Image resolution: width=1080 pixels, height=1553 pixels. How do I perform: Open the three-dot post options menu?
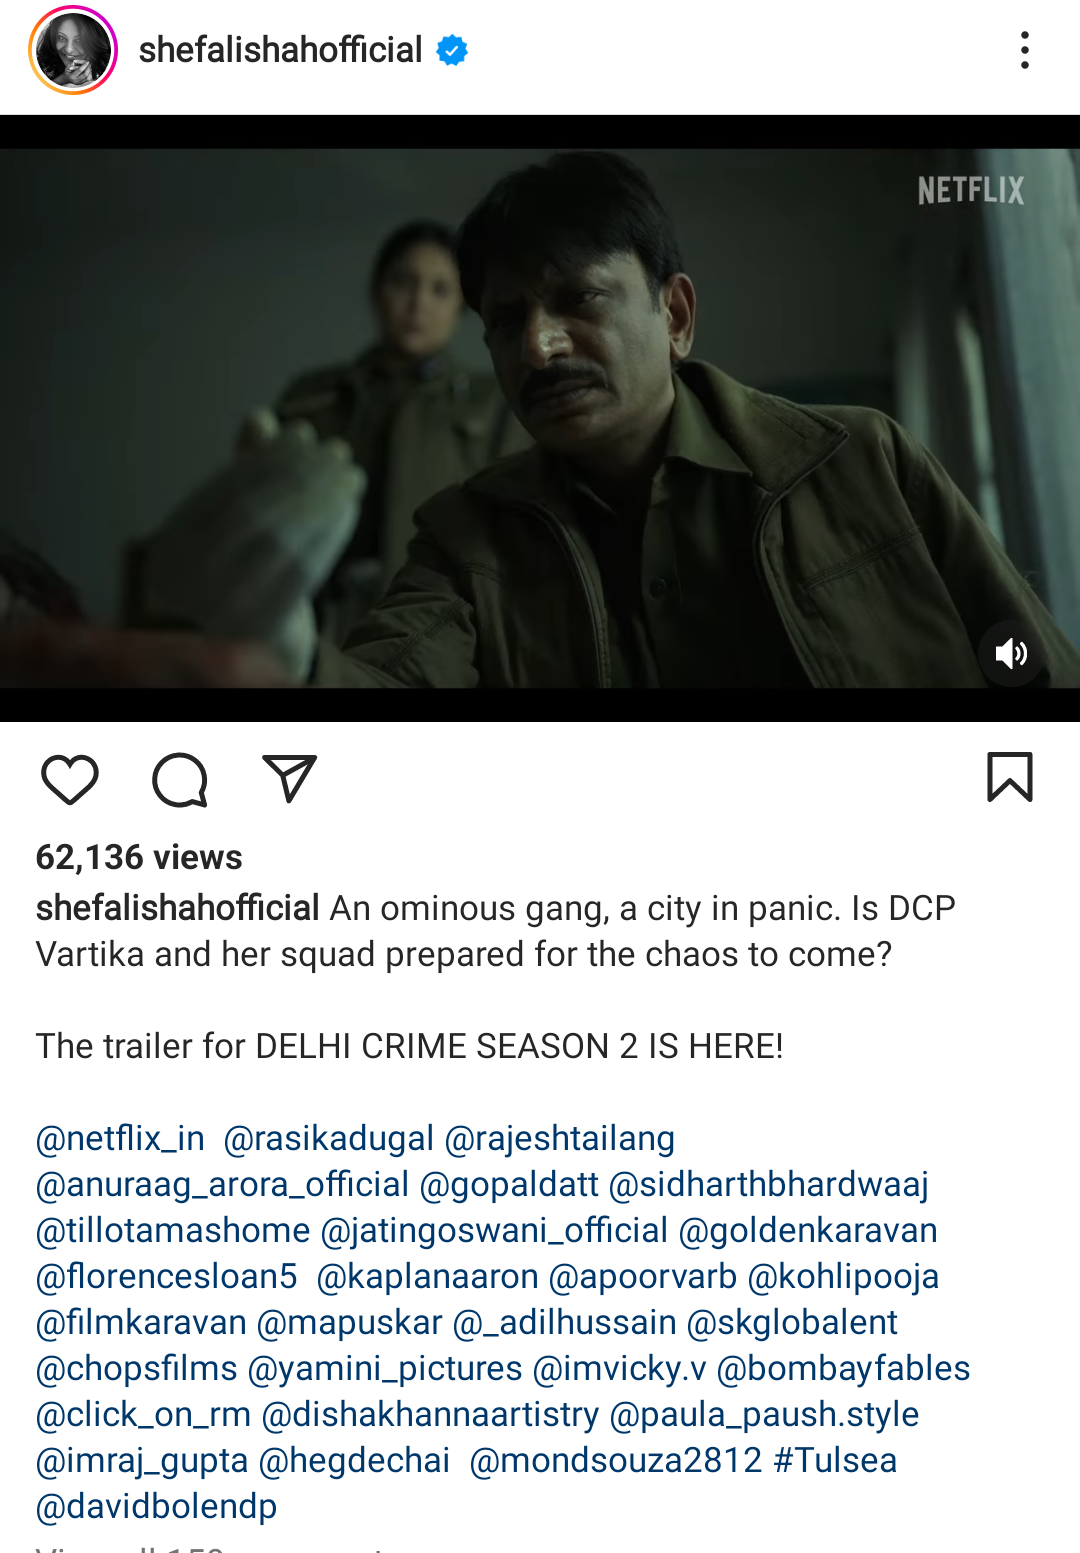click(x=1025, y=50)
